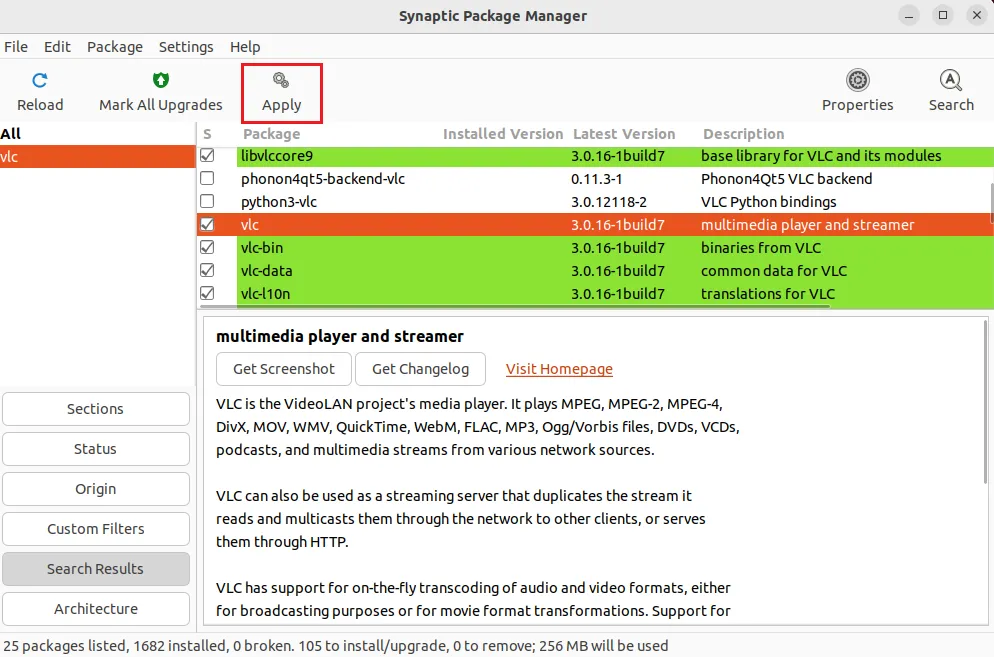Click the Get Changelog button
Screen dimensions: 994x657
pyautogui.click(x=420, y=369)
